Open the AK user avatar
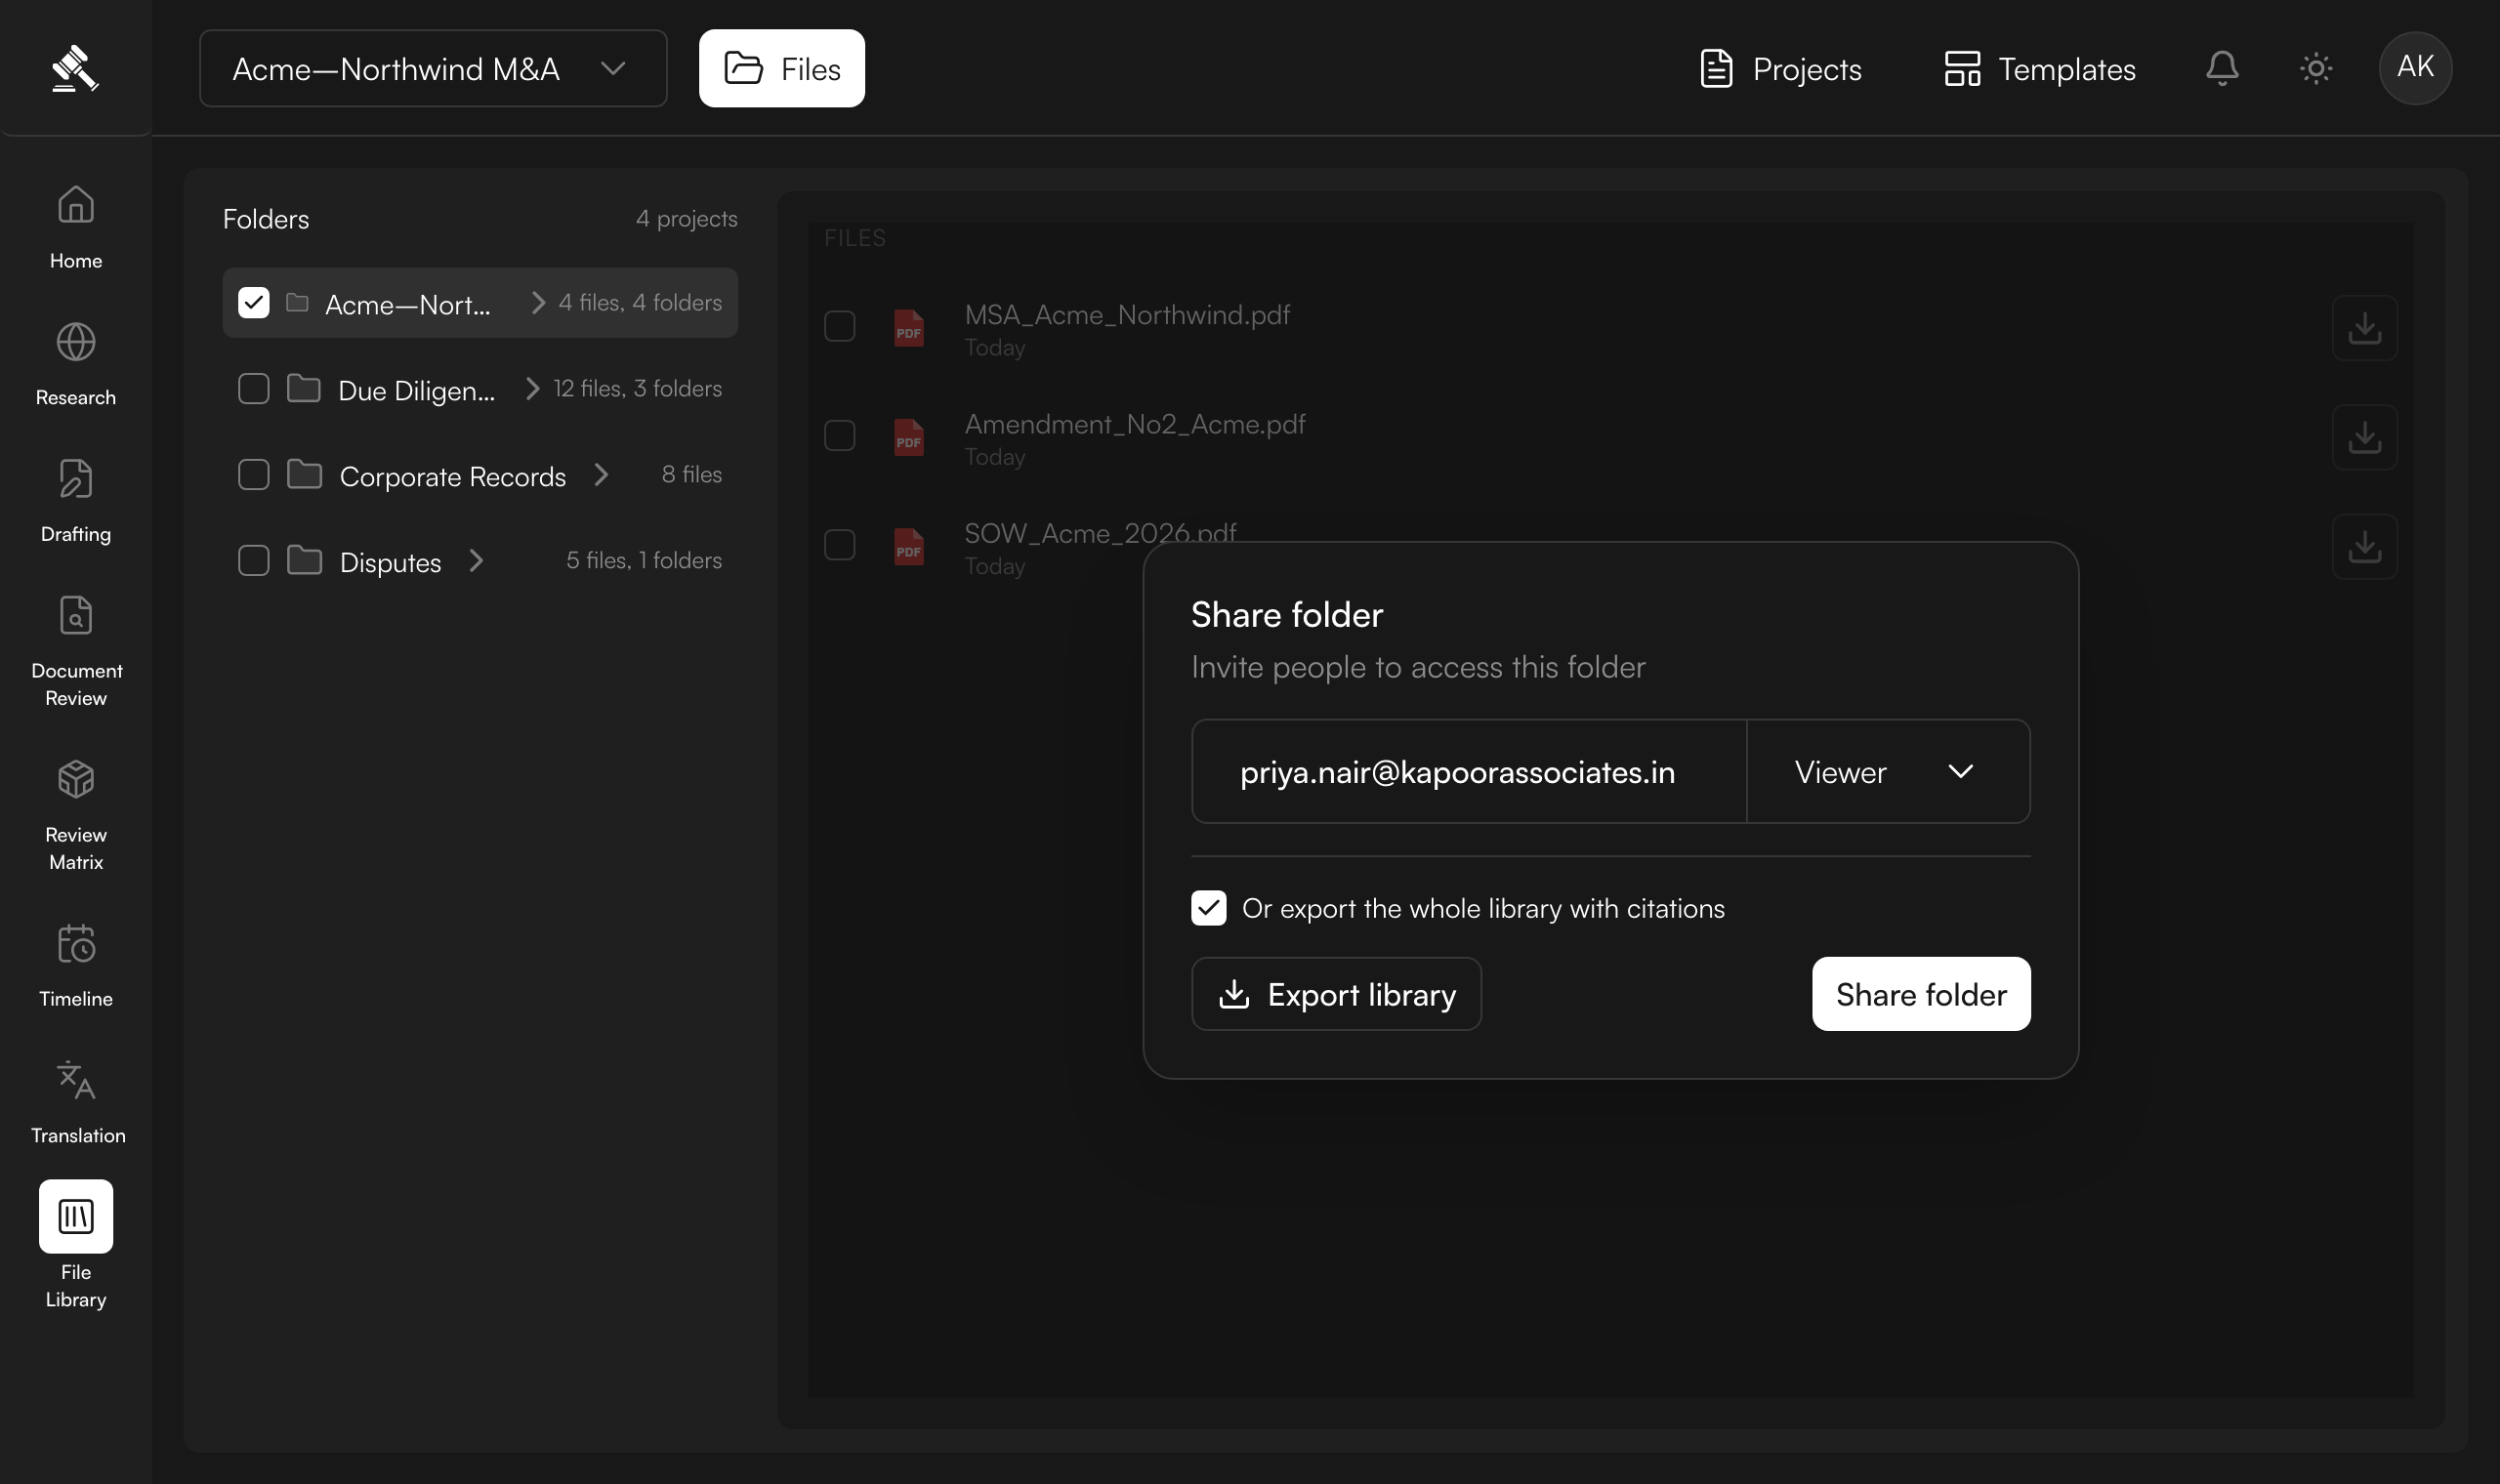This screenshot has width=2500, height=1484. click(2415, 68)
